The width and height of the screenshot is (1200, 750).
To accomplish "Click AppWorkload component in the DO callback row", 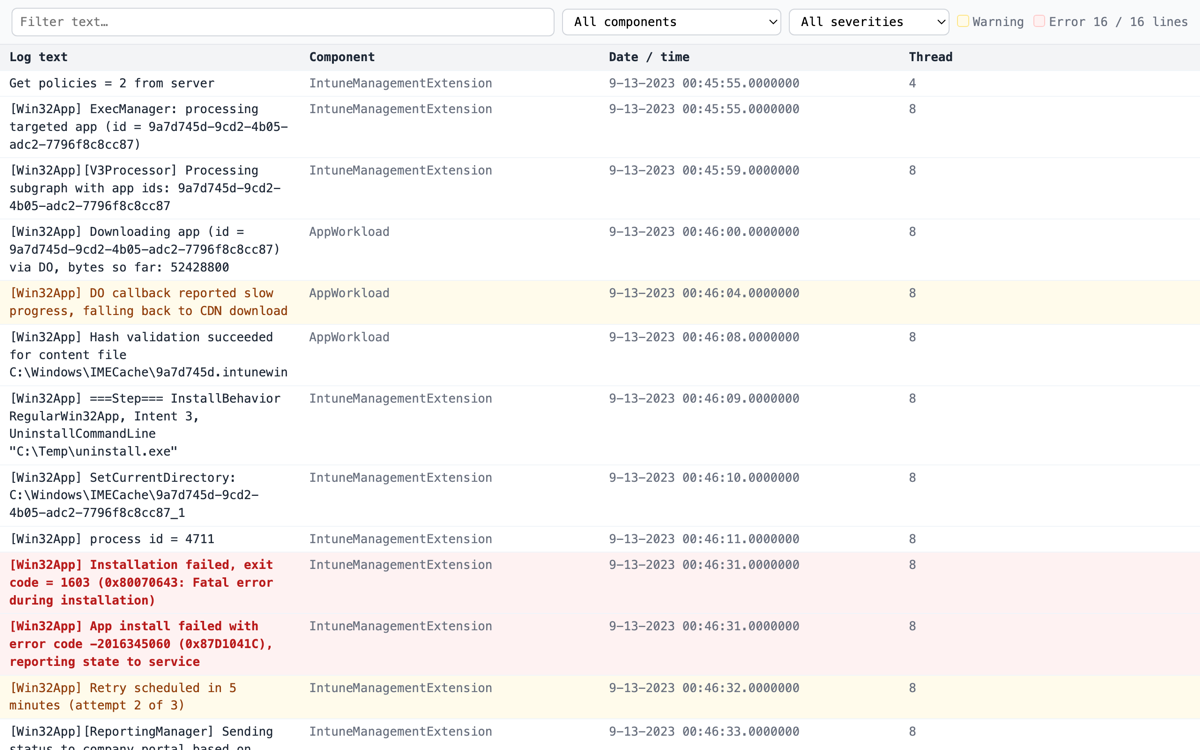I will [349, 293].
